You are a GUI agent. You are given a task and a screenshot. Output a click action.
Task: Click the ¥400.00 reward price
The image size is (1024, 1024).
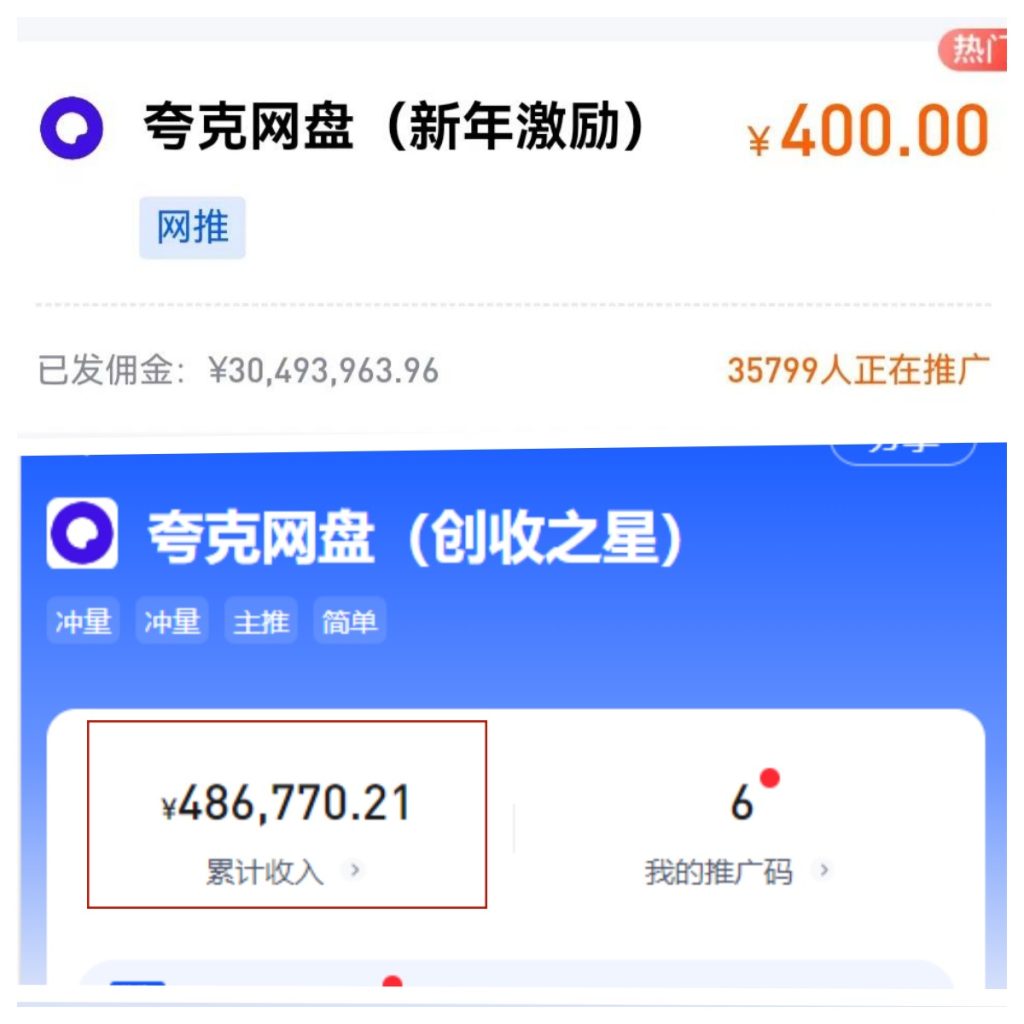point(869,131)
